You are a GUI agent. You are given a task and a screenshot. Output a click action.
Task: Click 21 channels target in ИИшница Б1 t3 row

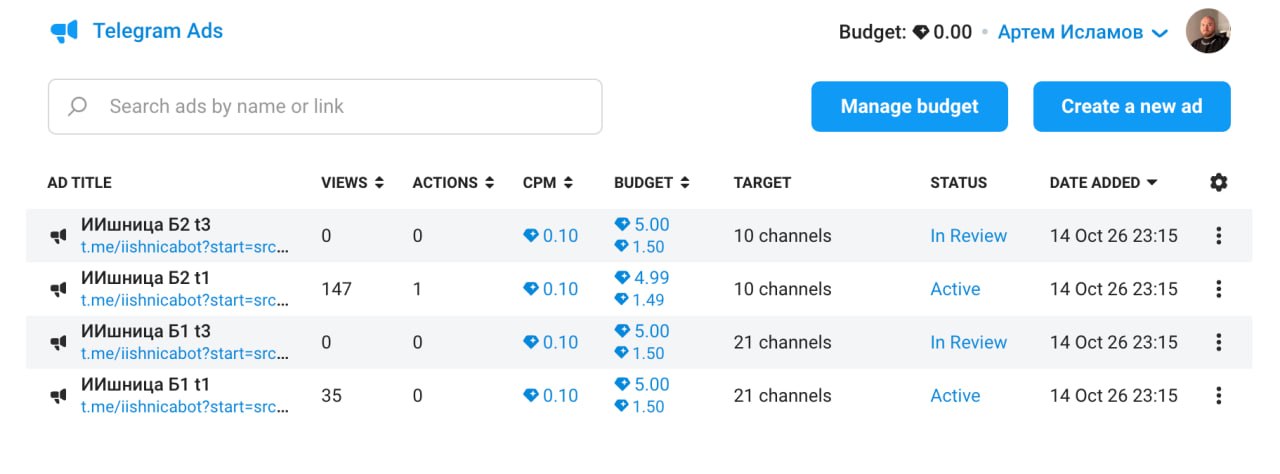pos(782,342)
